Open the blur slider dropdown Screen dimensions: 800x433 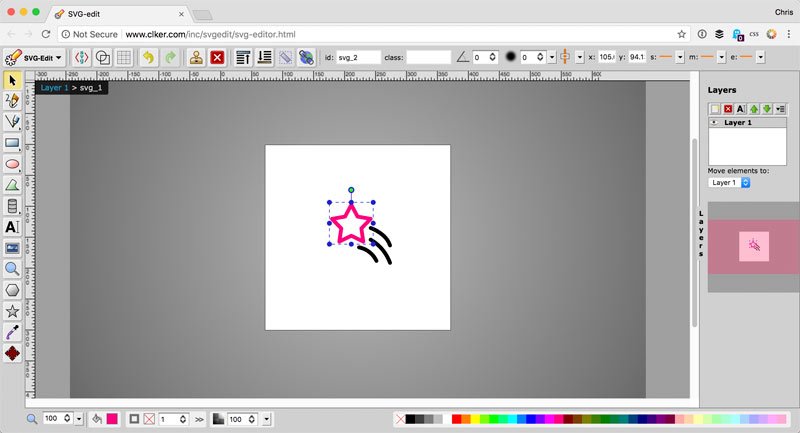(x=552, y=58)
